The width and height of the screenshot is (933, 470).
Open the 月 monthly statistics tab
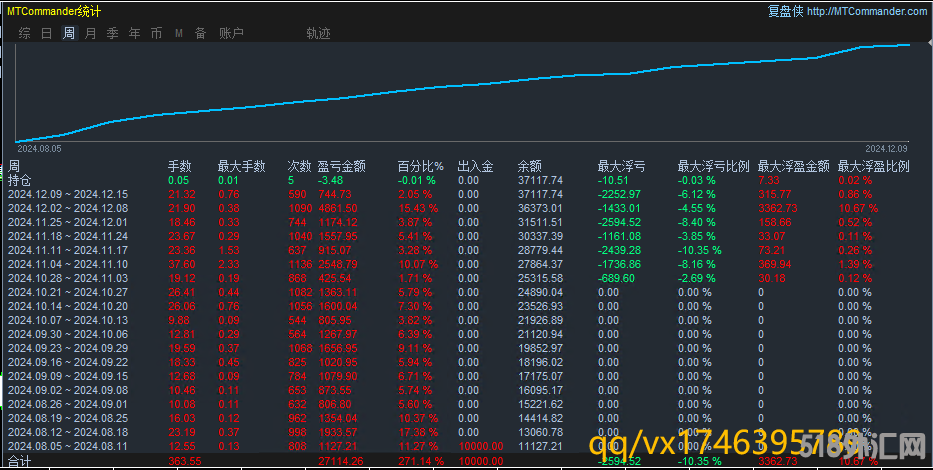point(91,33)
